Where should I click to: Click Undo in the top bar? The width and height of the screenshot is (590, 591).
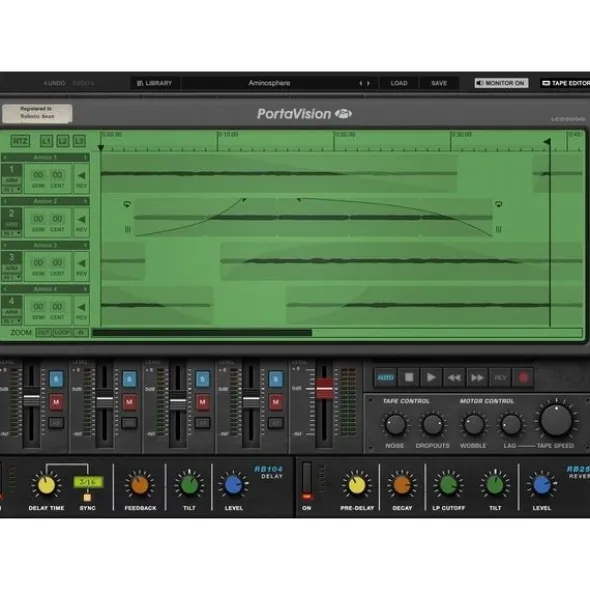click(54, 83)
